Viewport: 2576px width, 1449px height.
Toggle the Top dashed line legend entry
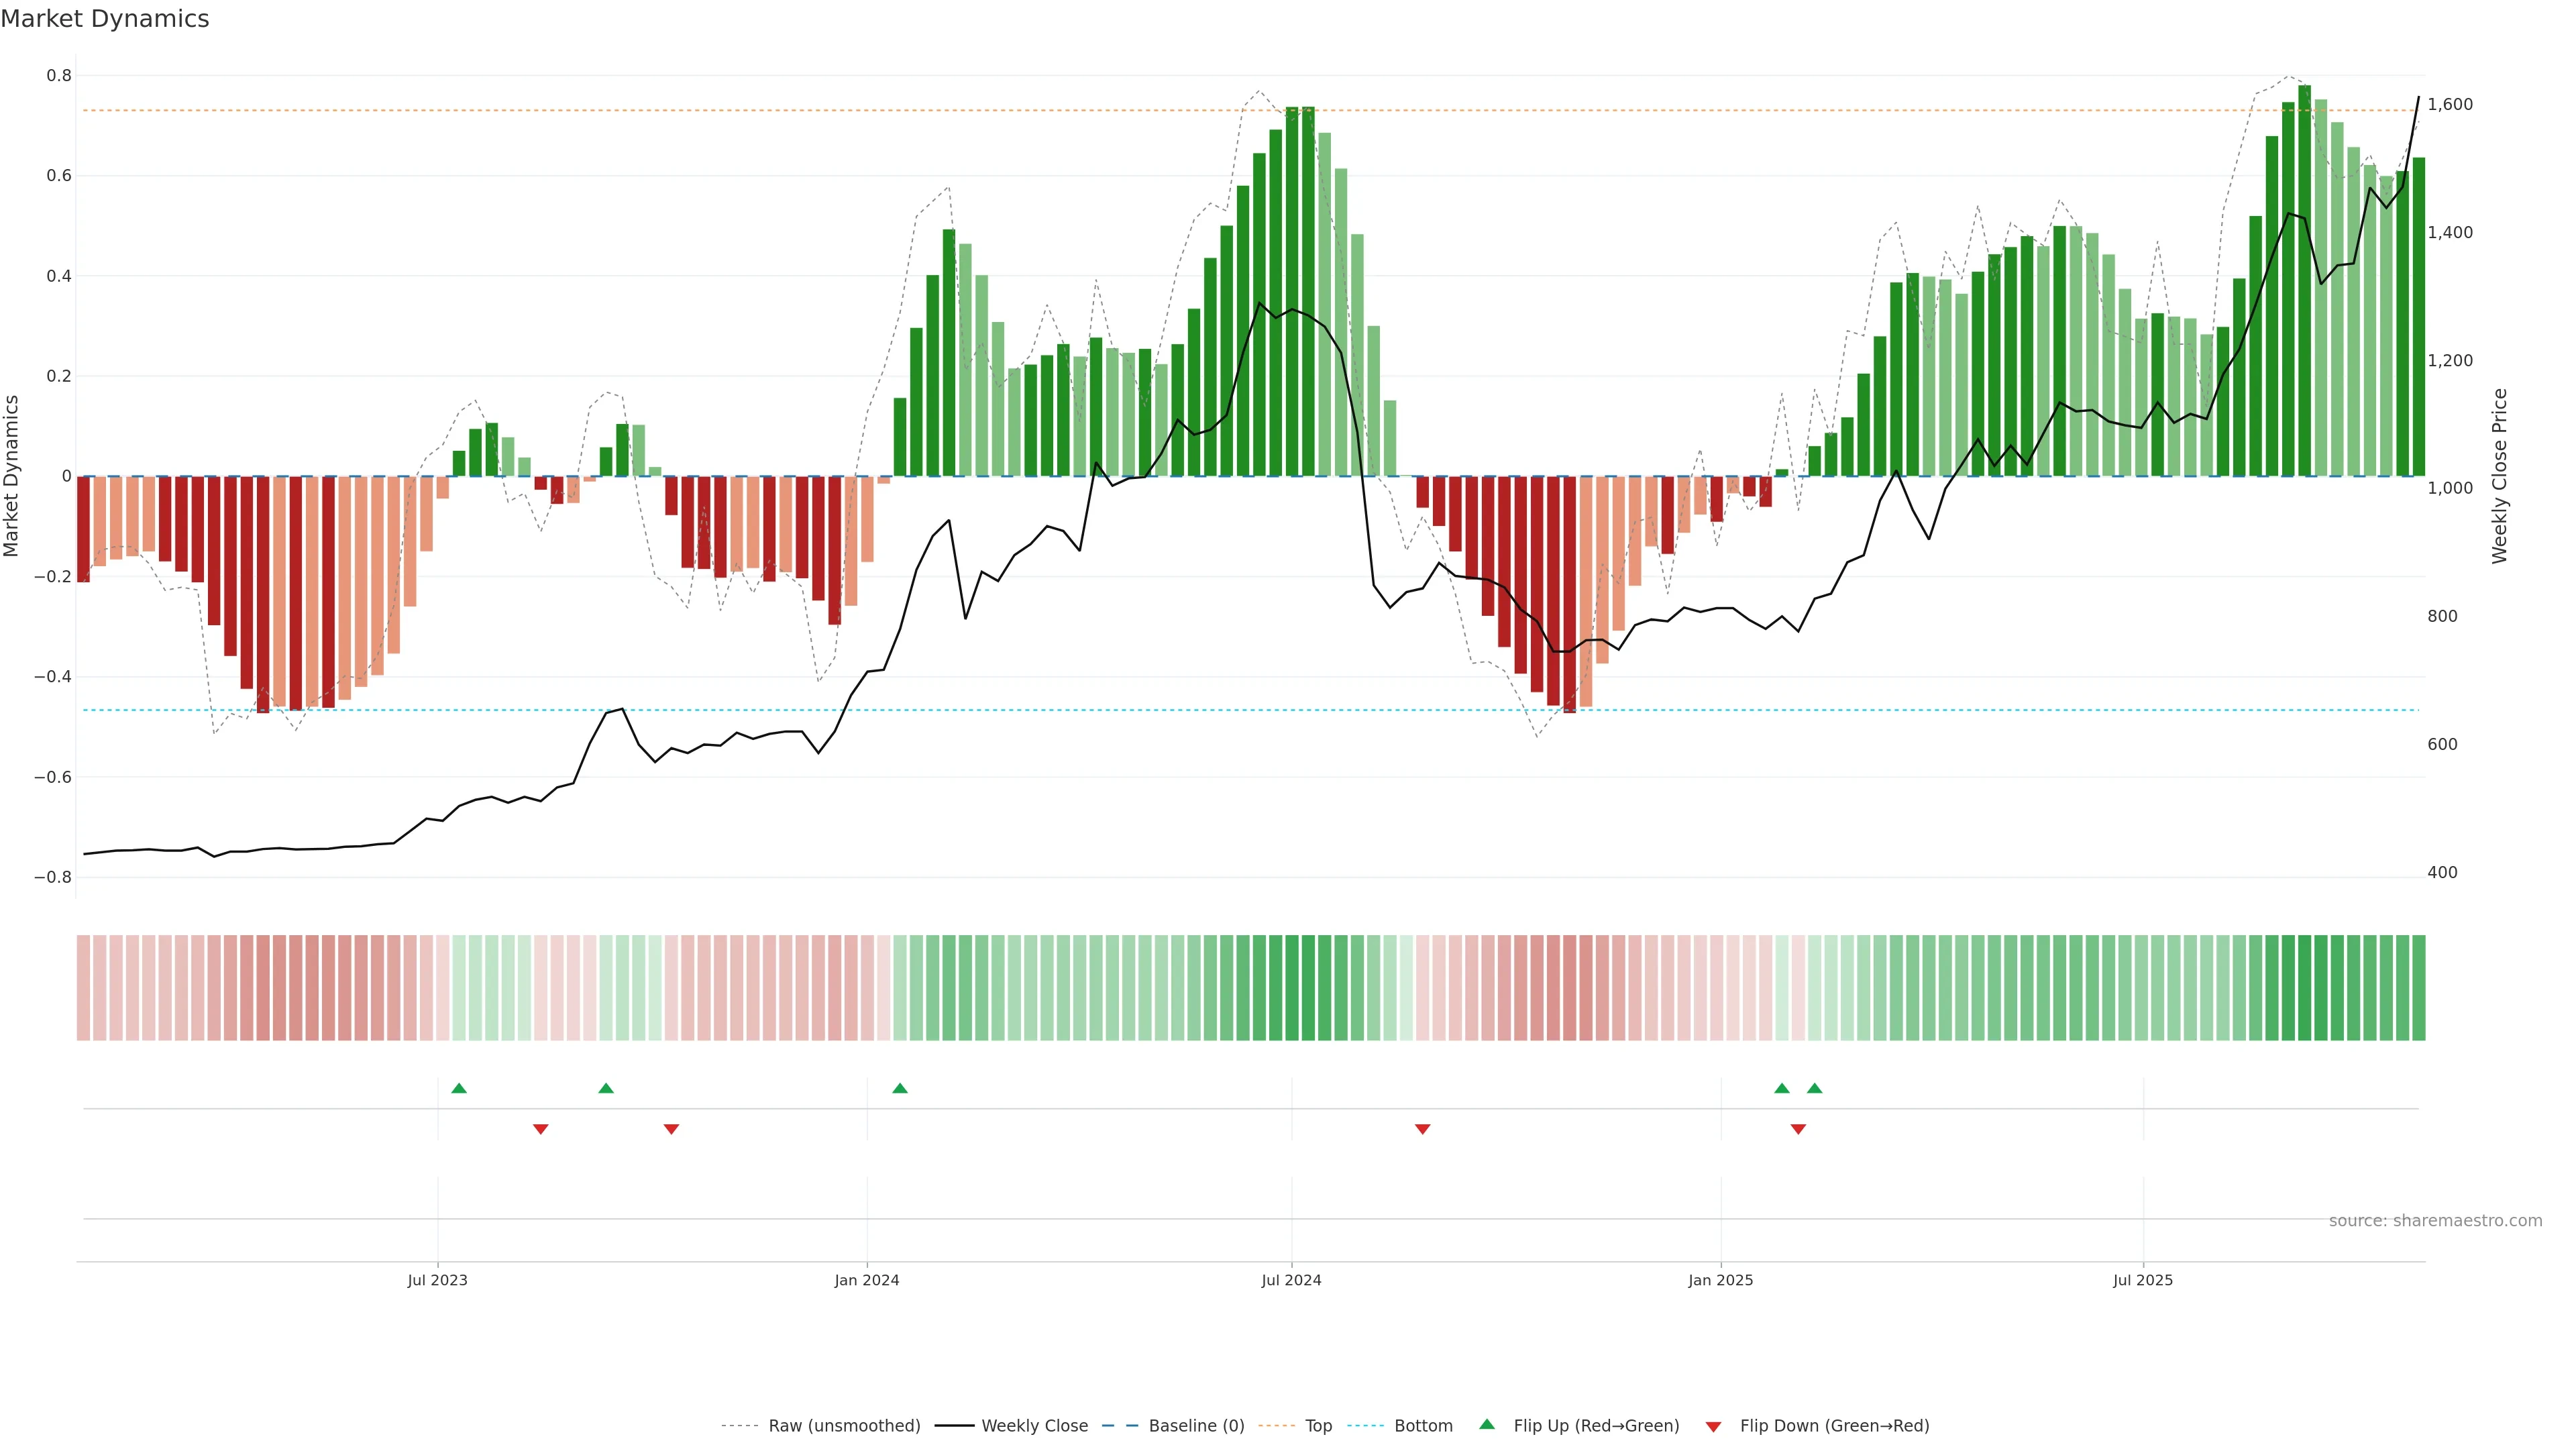(1318, 1426)
